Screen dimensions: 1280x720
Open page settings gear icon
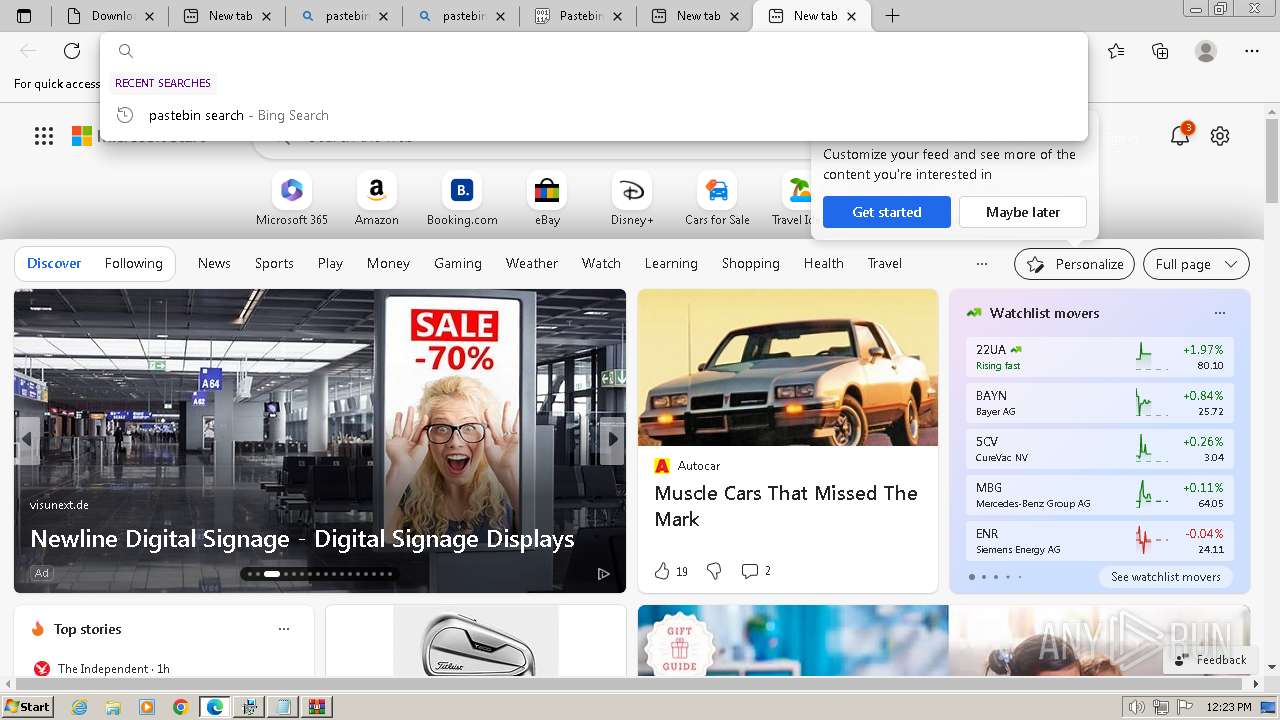coord(1220,136)
